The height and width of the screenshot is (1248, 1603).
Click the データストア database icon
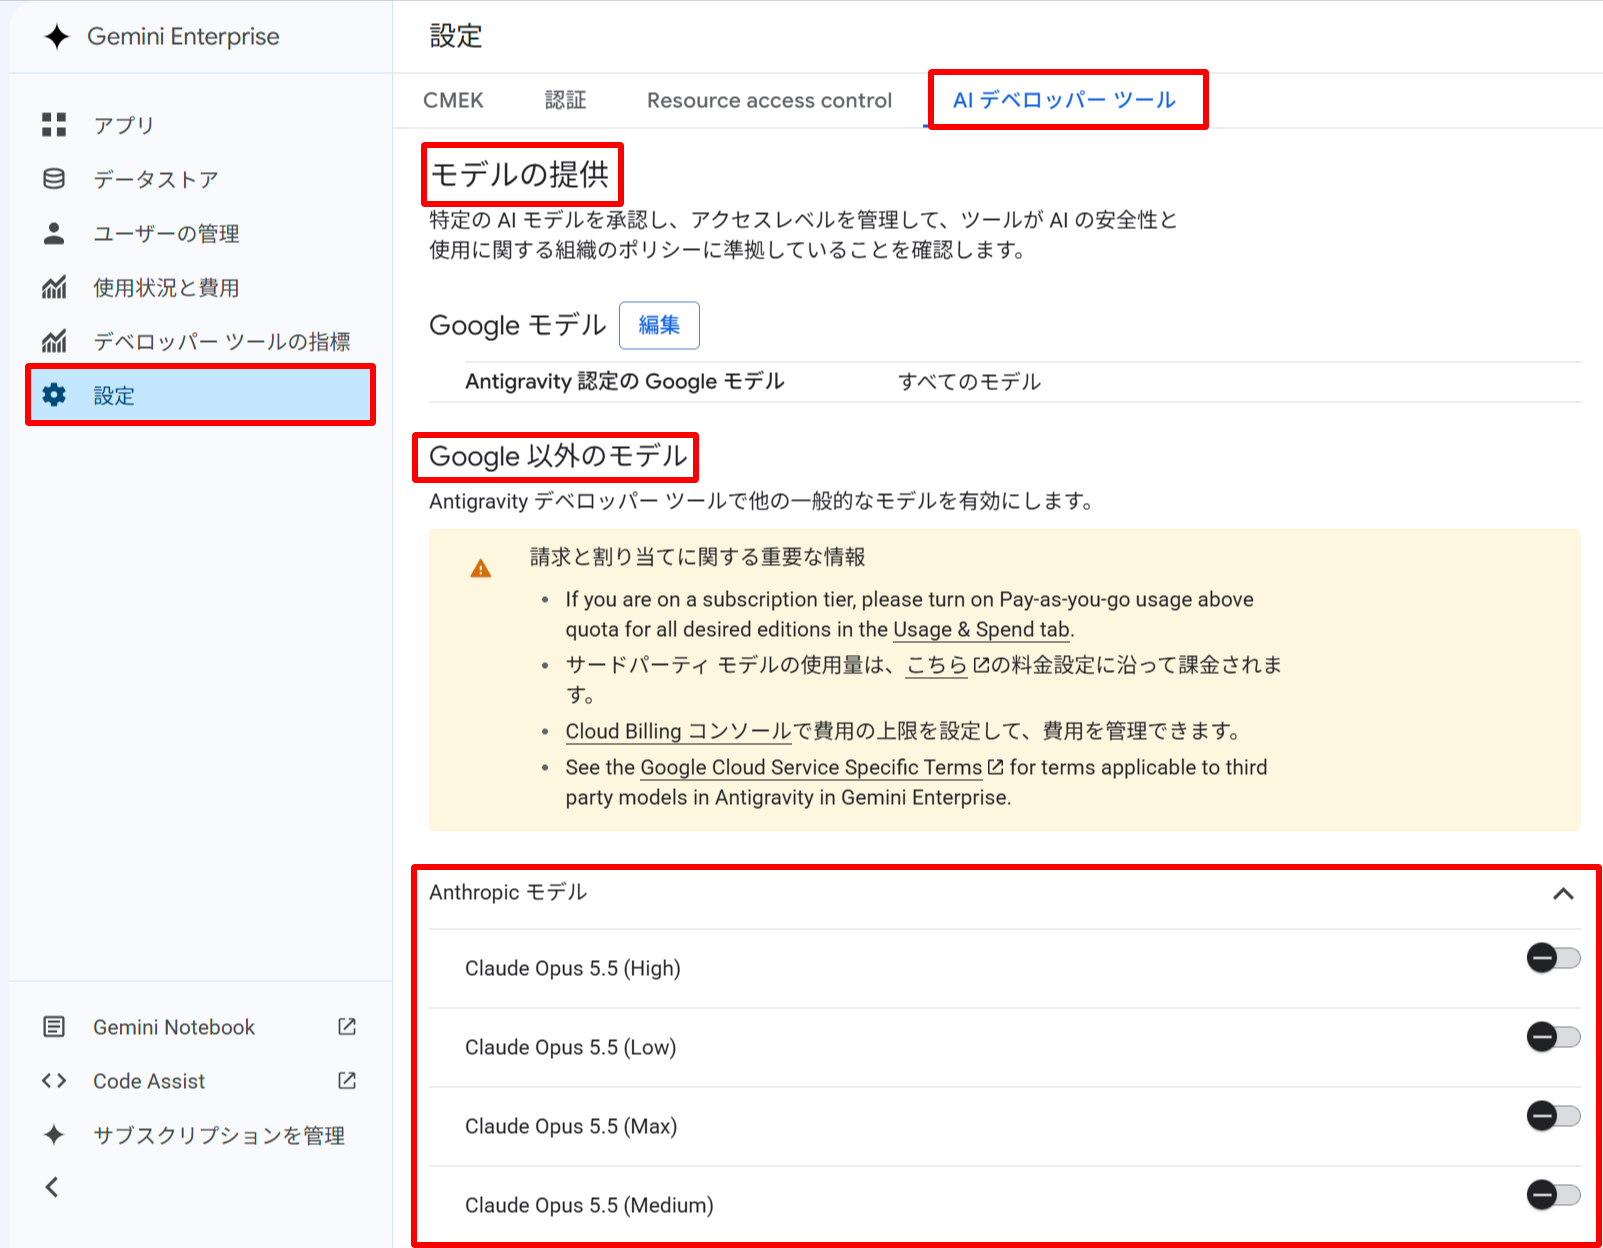click(x=54, y=179)
